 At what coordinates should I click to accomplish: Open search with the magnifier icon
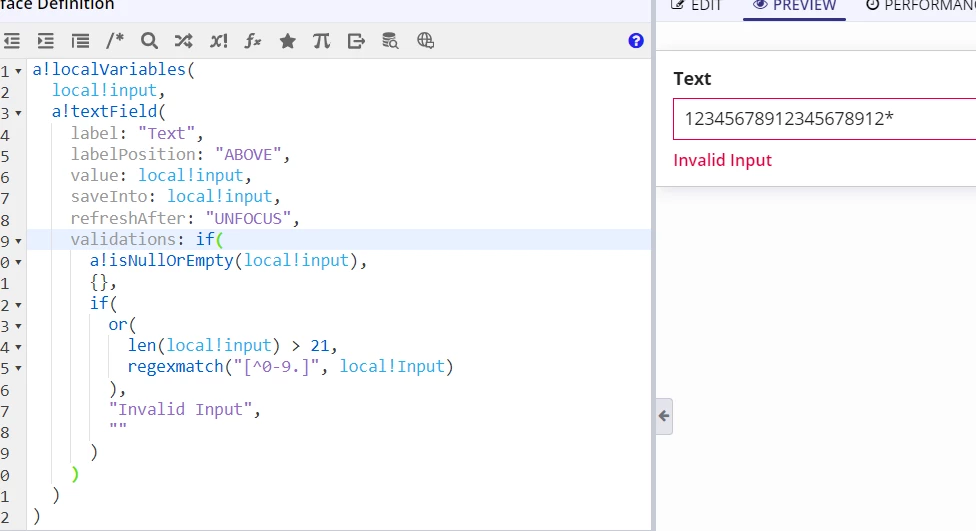coord(149,41)
